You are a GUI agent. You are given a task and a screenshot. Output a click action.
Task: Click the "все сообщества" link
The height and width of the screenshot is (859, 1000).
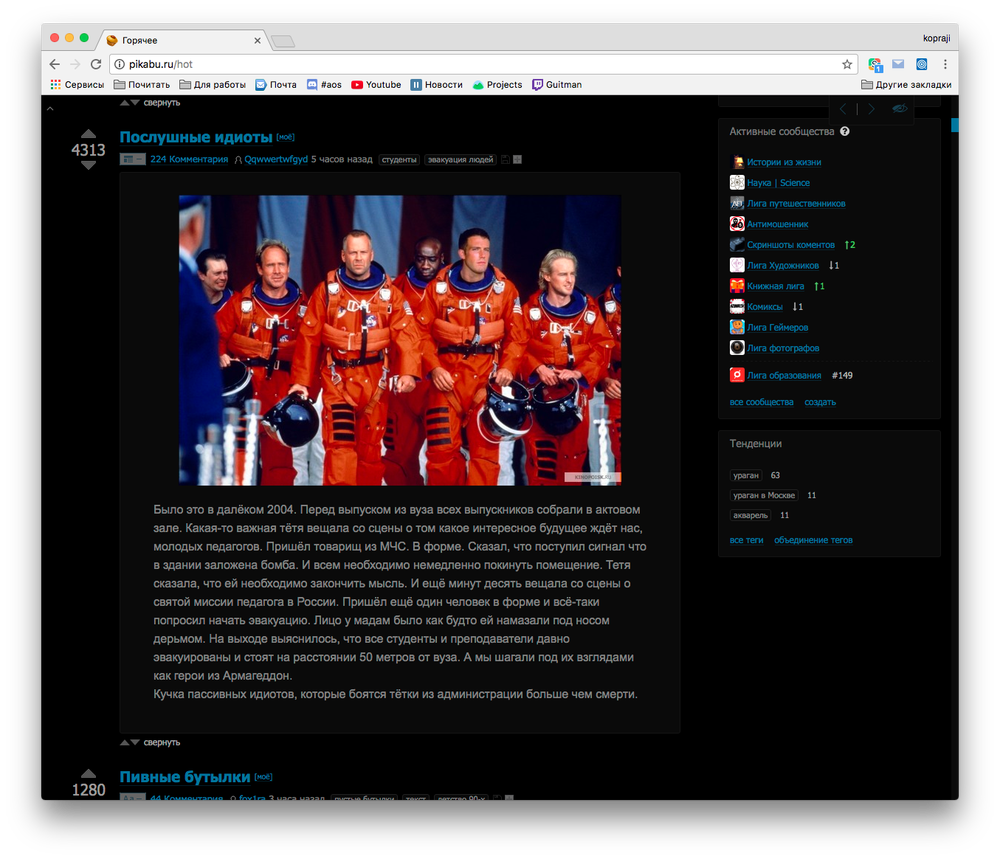click(761, 402)
